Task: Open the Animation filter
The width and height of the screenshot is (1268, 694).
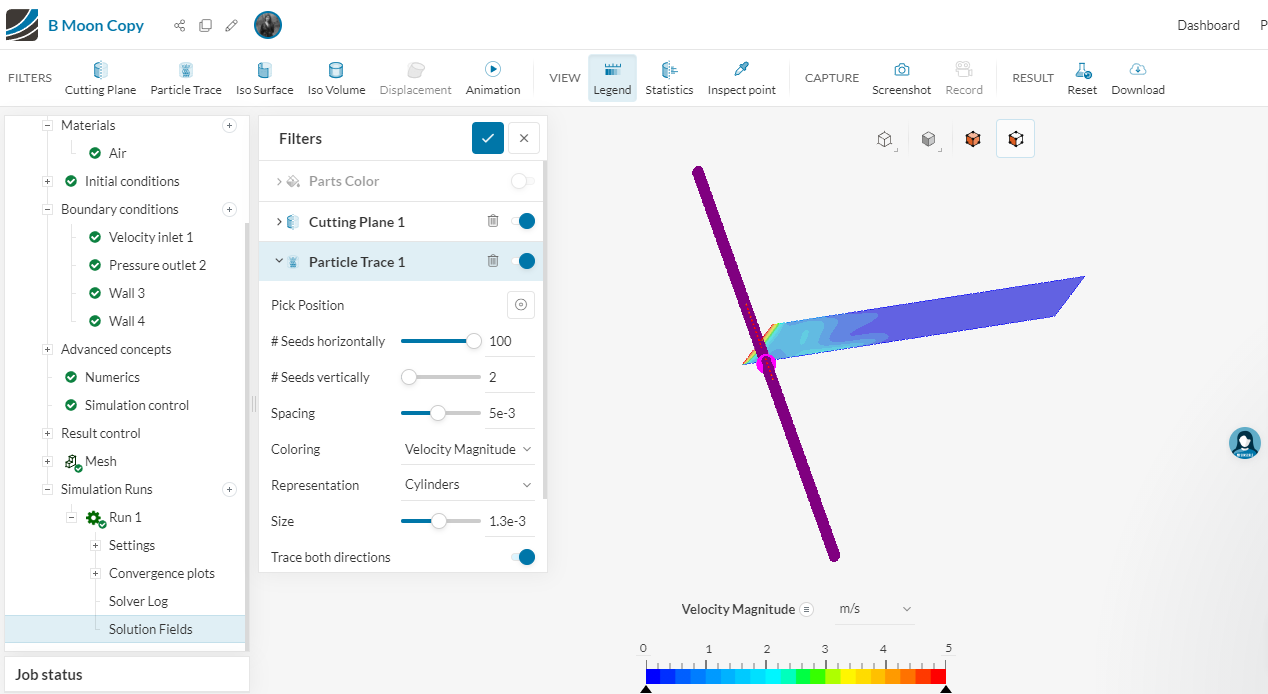Action: pyautogui.click(x=493, y=78)
